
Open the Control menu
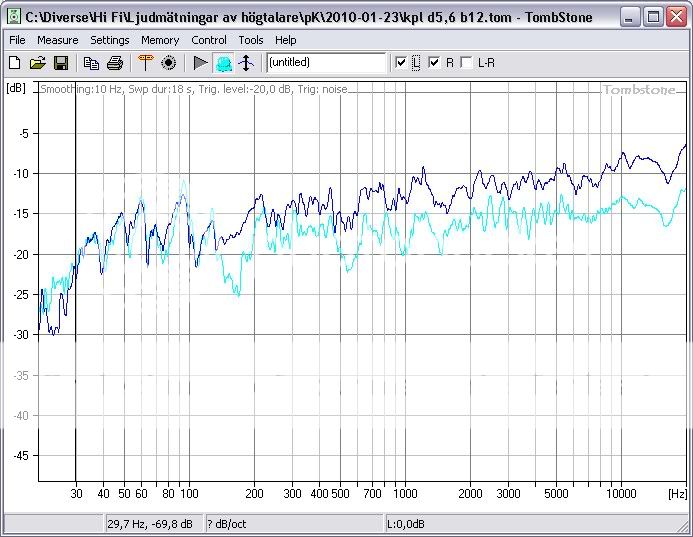[x=209, y=40]
